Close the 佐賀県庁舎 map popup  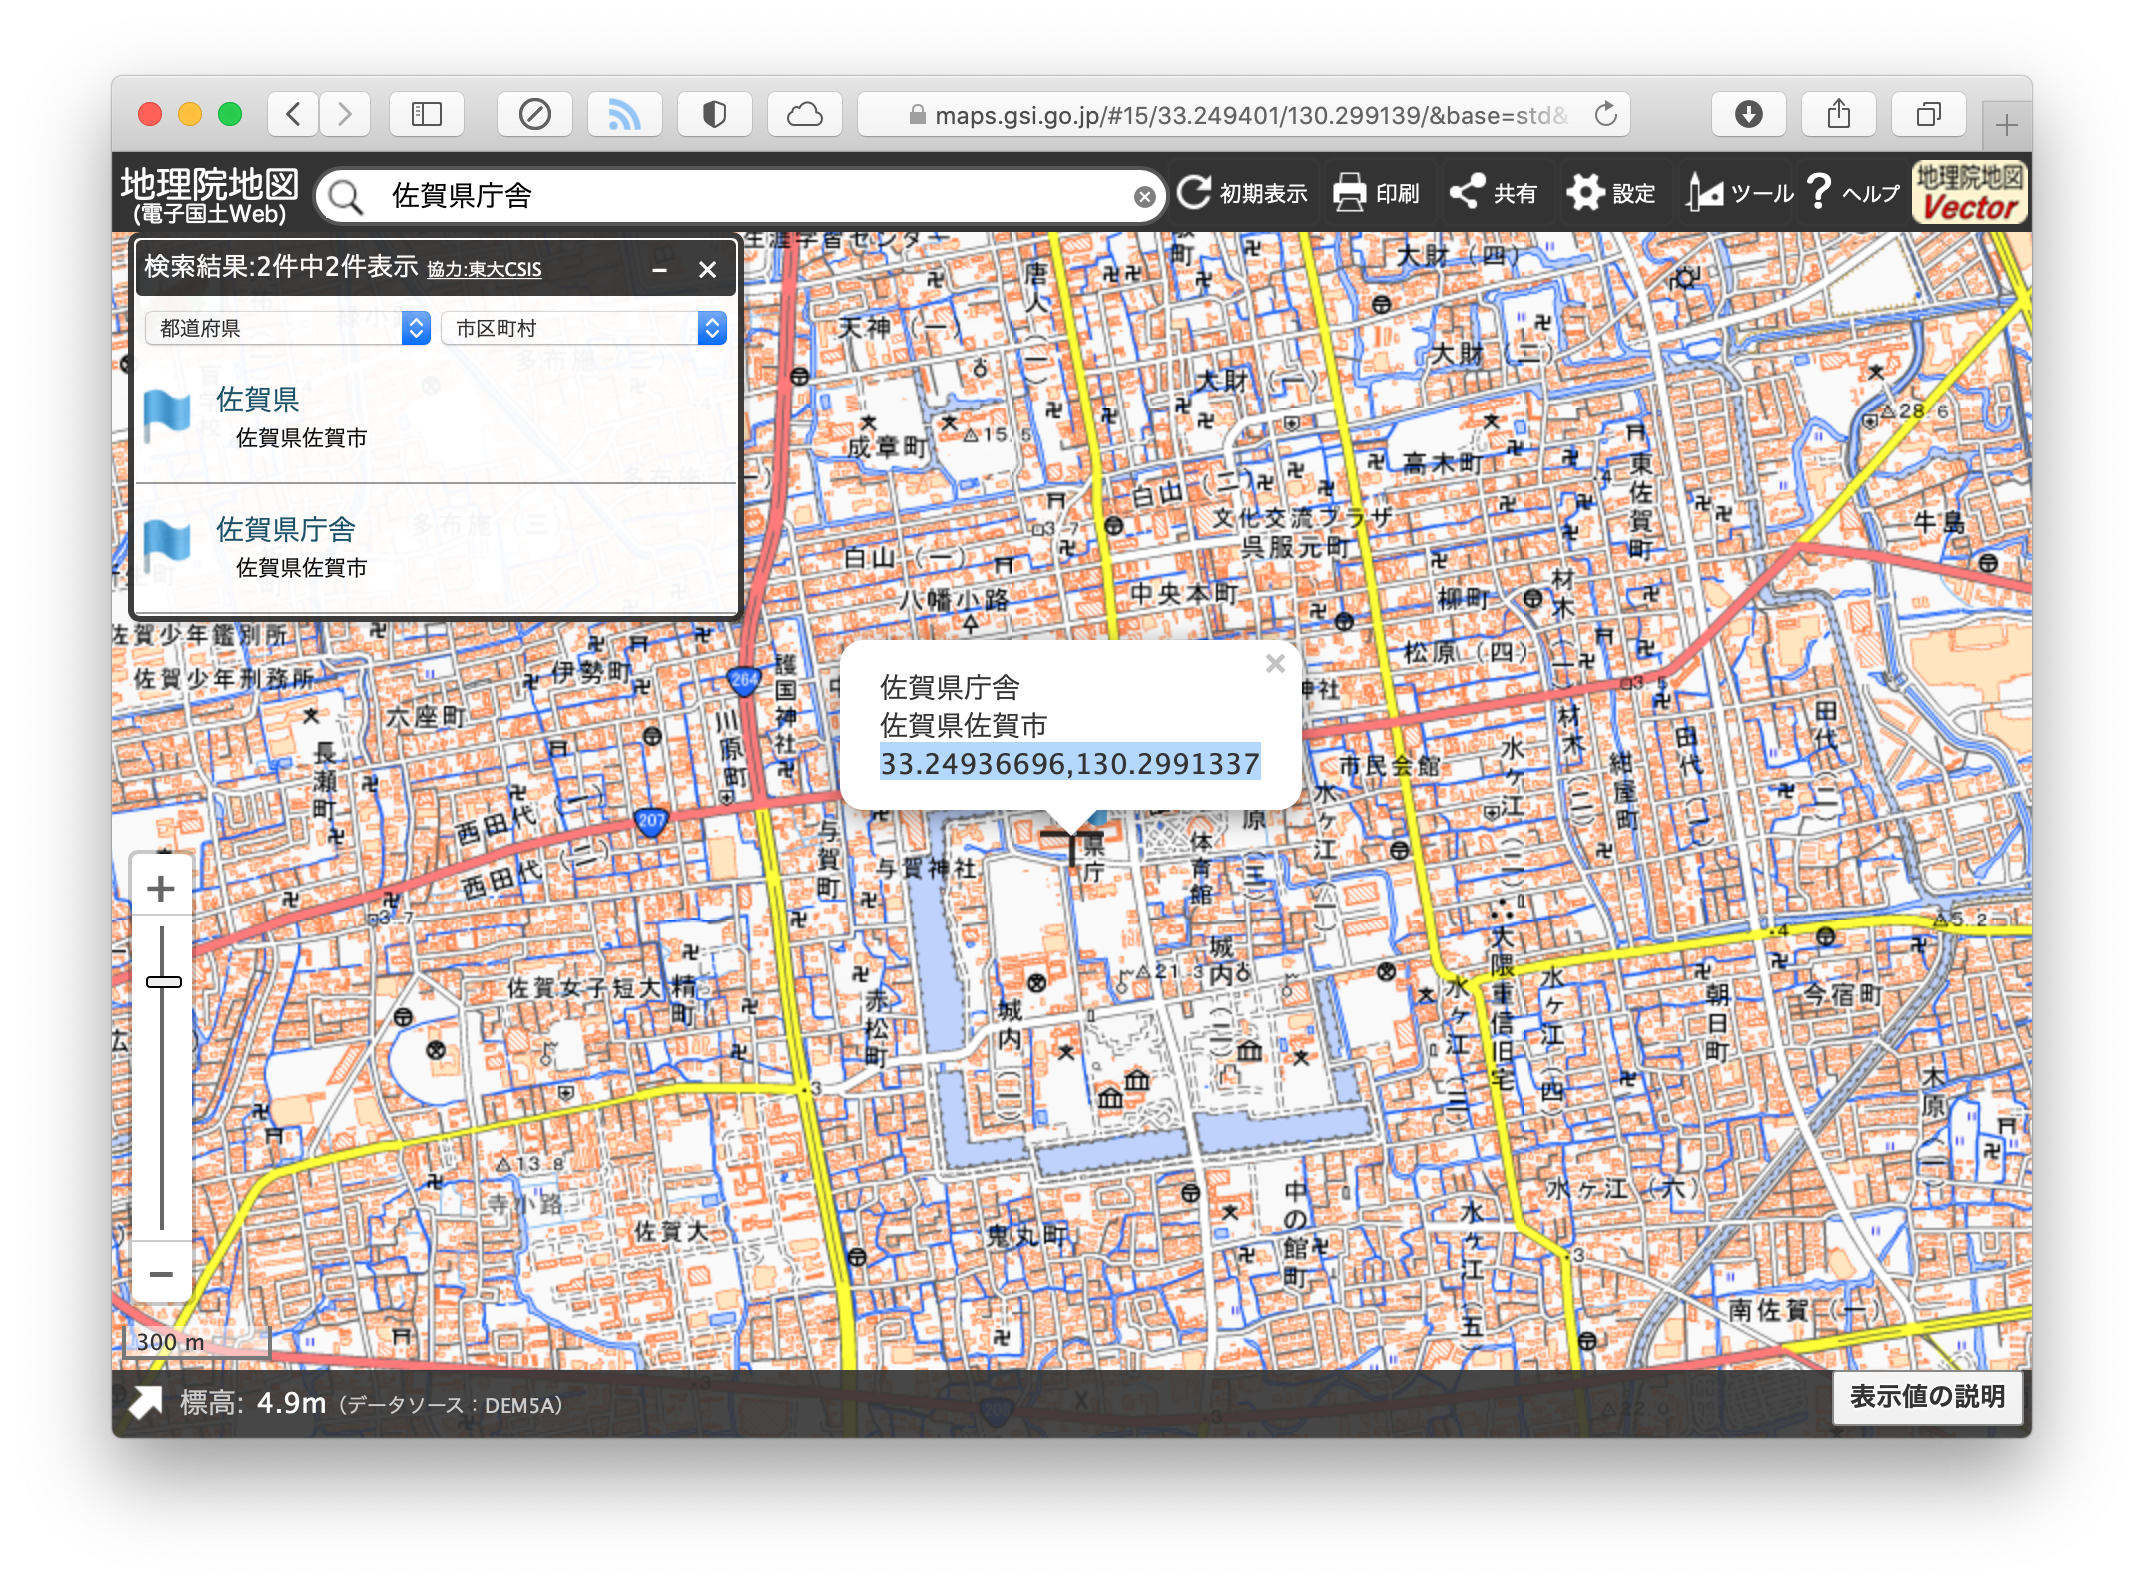[x=1275, y=663]
